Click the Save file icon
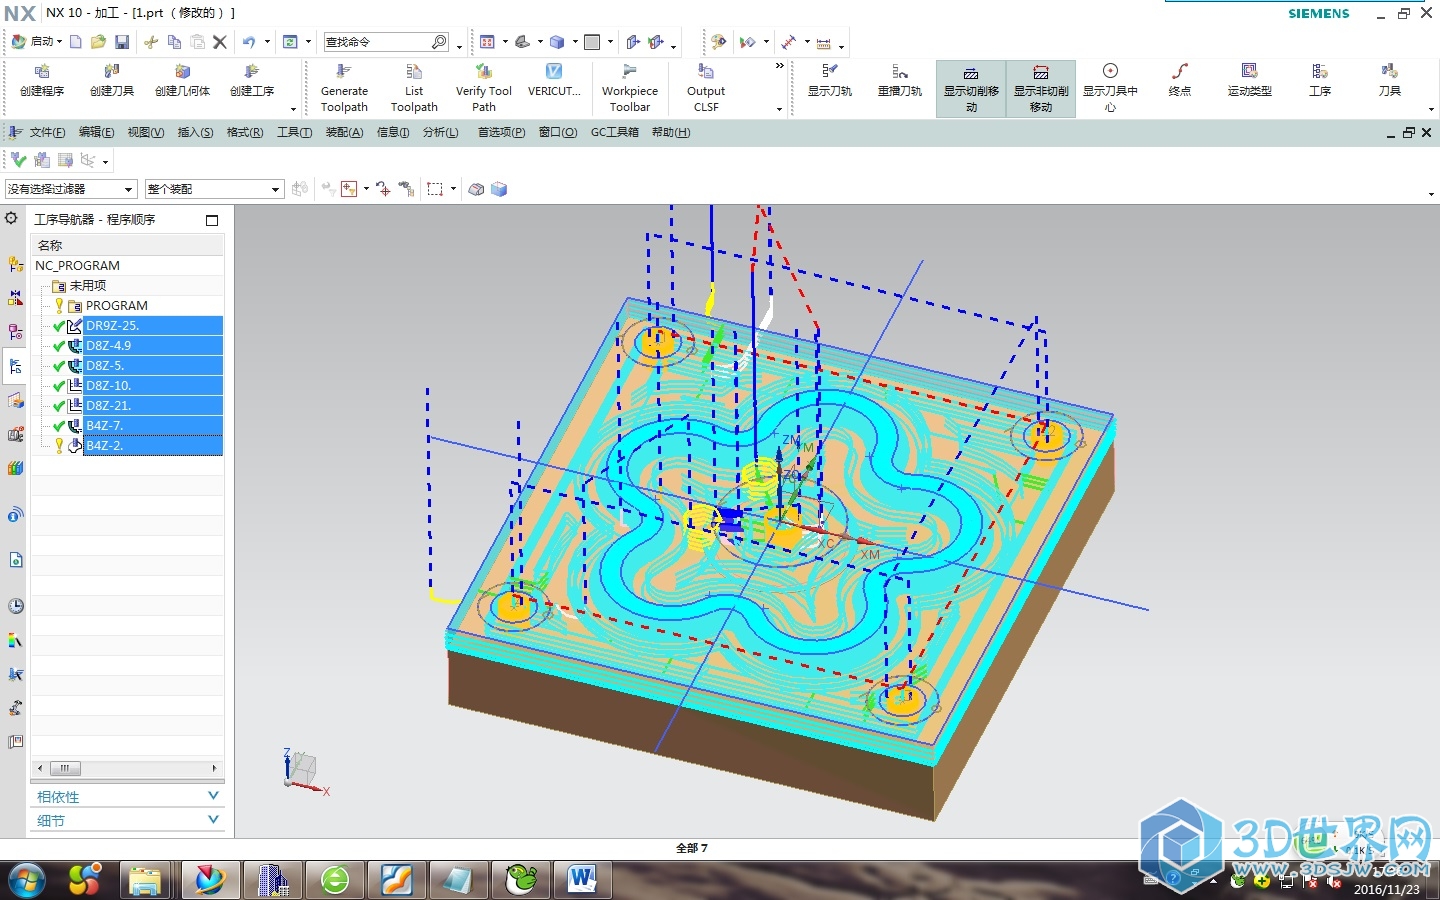Screen dimensions: 1440x900 122,42
